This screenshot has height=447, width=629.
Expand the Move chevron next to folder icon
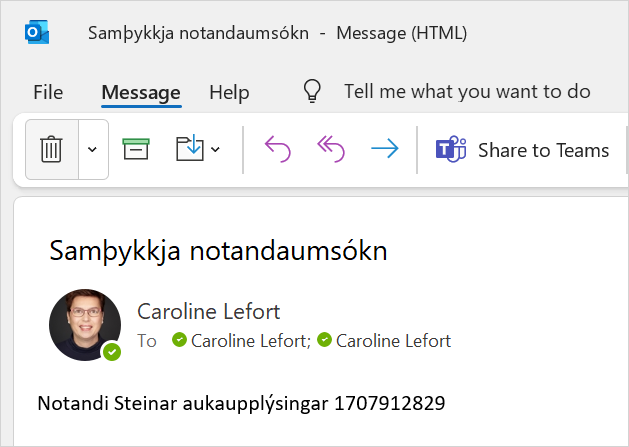coord(215,151)
